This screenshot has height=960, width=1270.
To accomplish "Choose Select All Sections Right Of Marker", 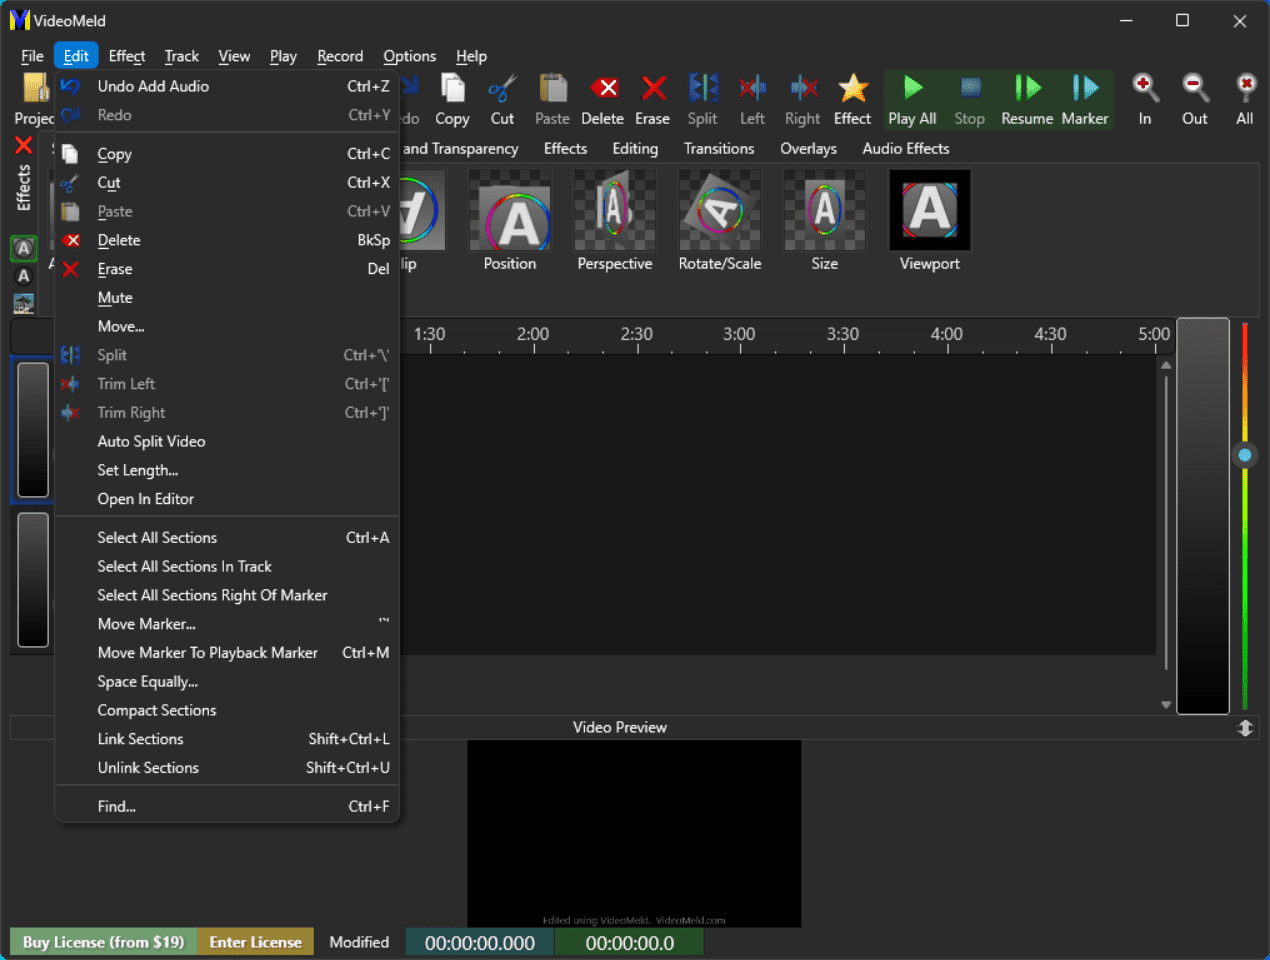I will 227,595.
